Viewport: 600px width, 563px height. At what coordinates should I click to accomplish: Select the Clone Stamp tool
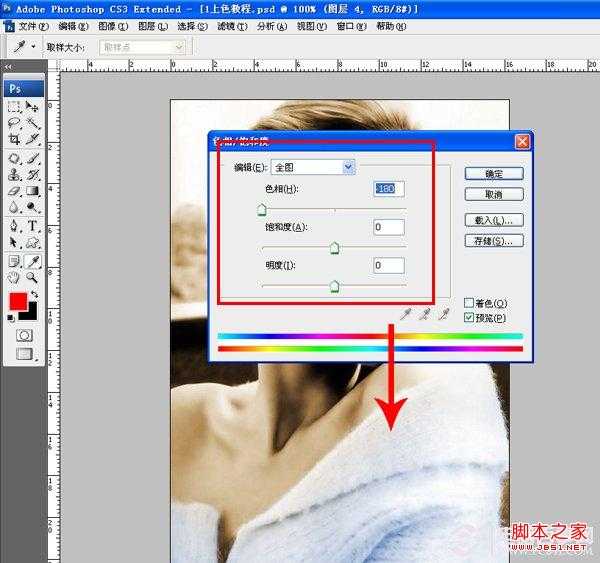click(14, 175)
